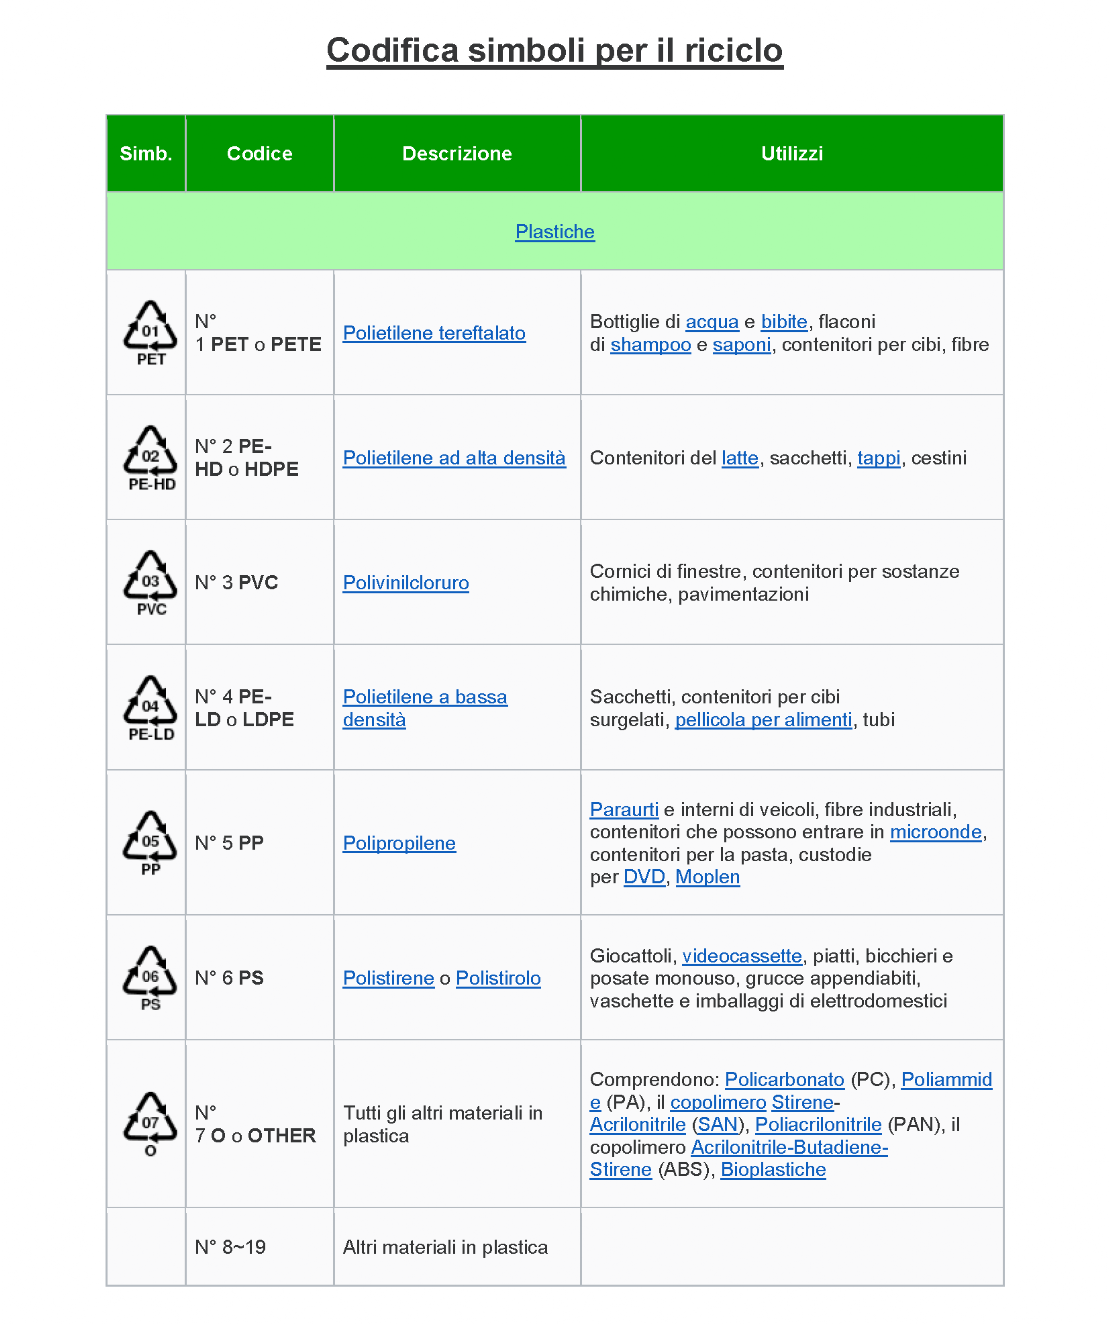Screen dimensions: 1110x1324
Task: Click the microonde link
Action: (935, 832)
